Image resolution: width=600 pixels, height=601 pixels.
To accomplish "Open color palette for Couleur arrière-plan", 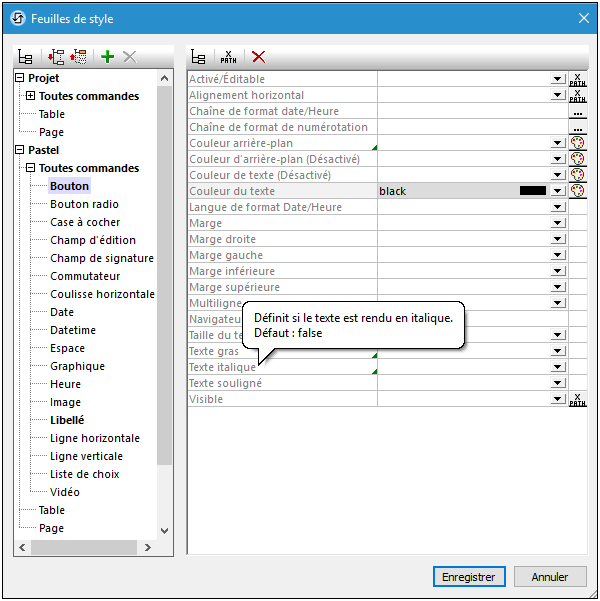I will tap(577, 143).
